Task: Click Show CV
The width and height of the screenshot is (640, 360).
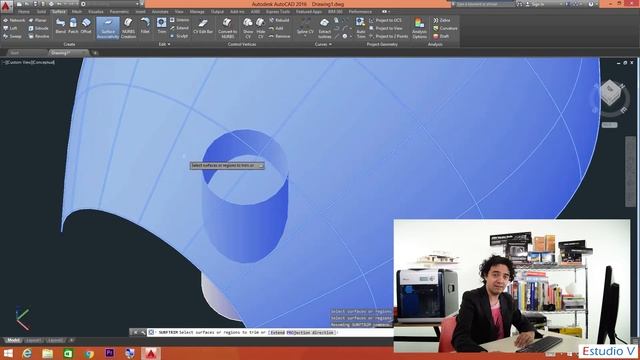Action: 248,28
